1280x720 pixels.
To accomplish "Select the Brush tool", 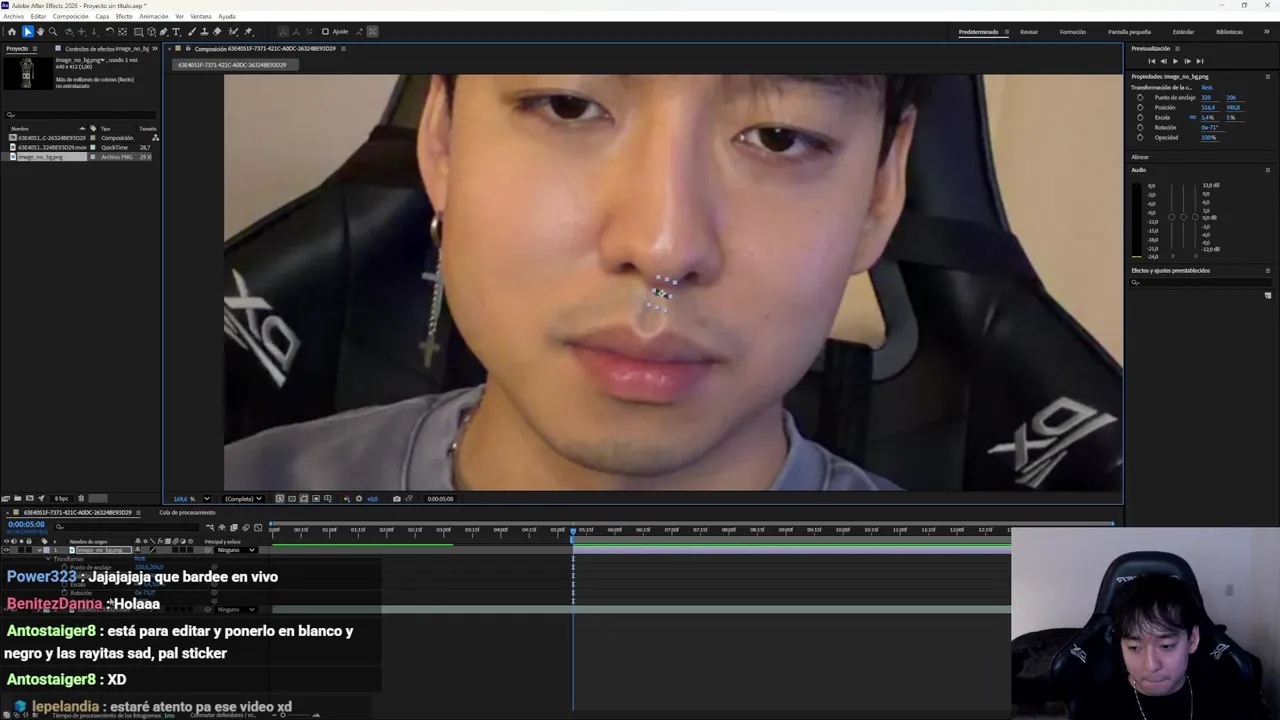I will (192, 32).
